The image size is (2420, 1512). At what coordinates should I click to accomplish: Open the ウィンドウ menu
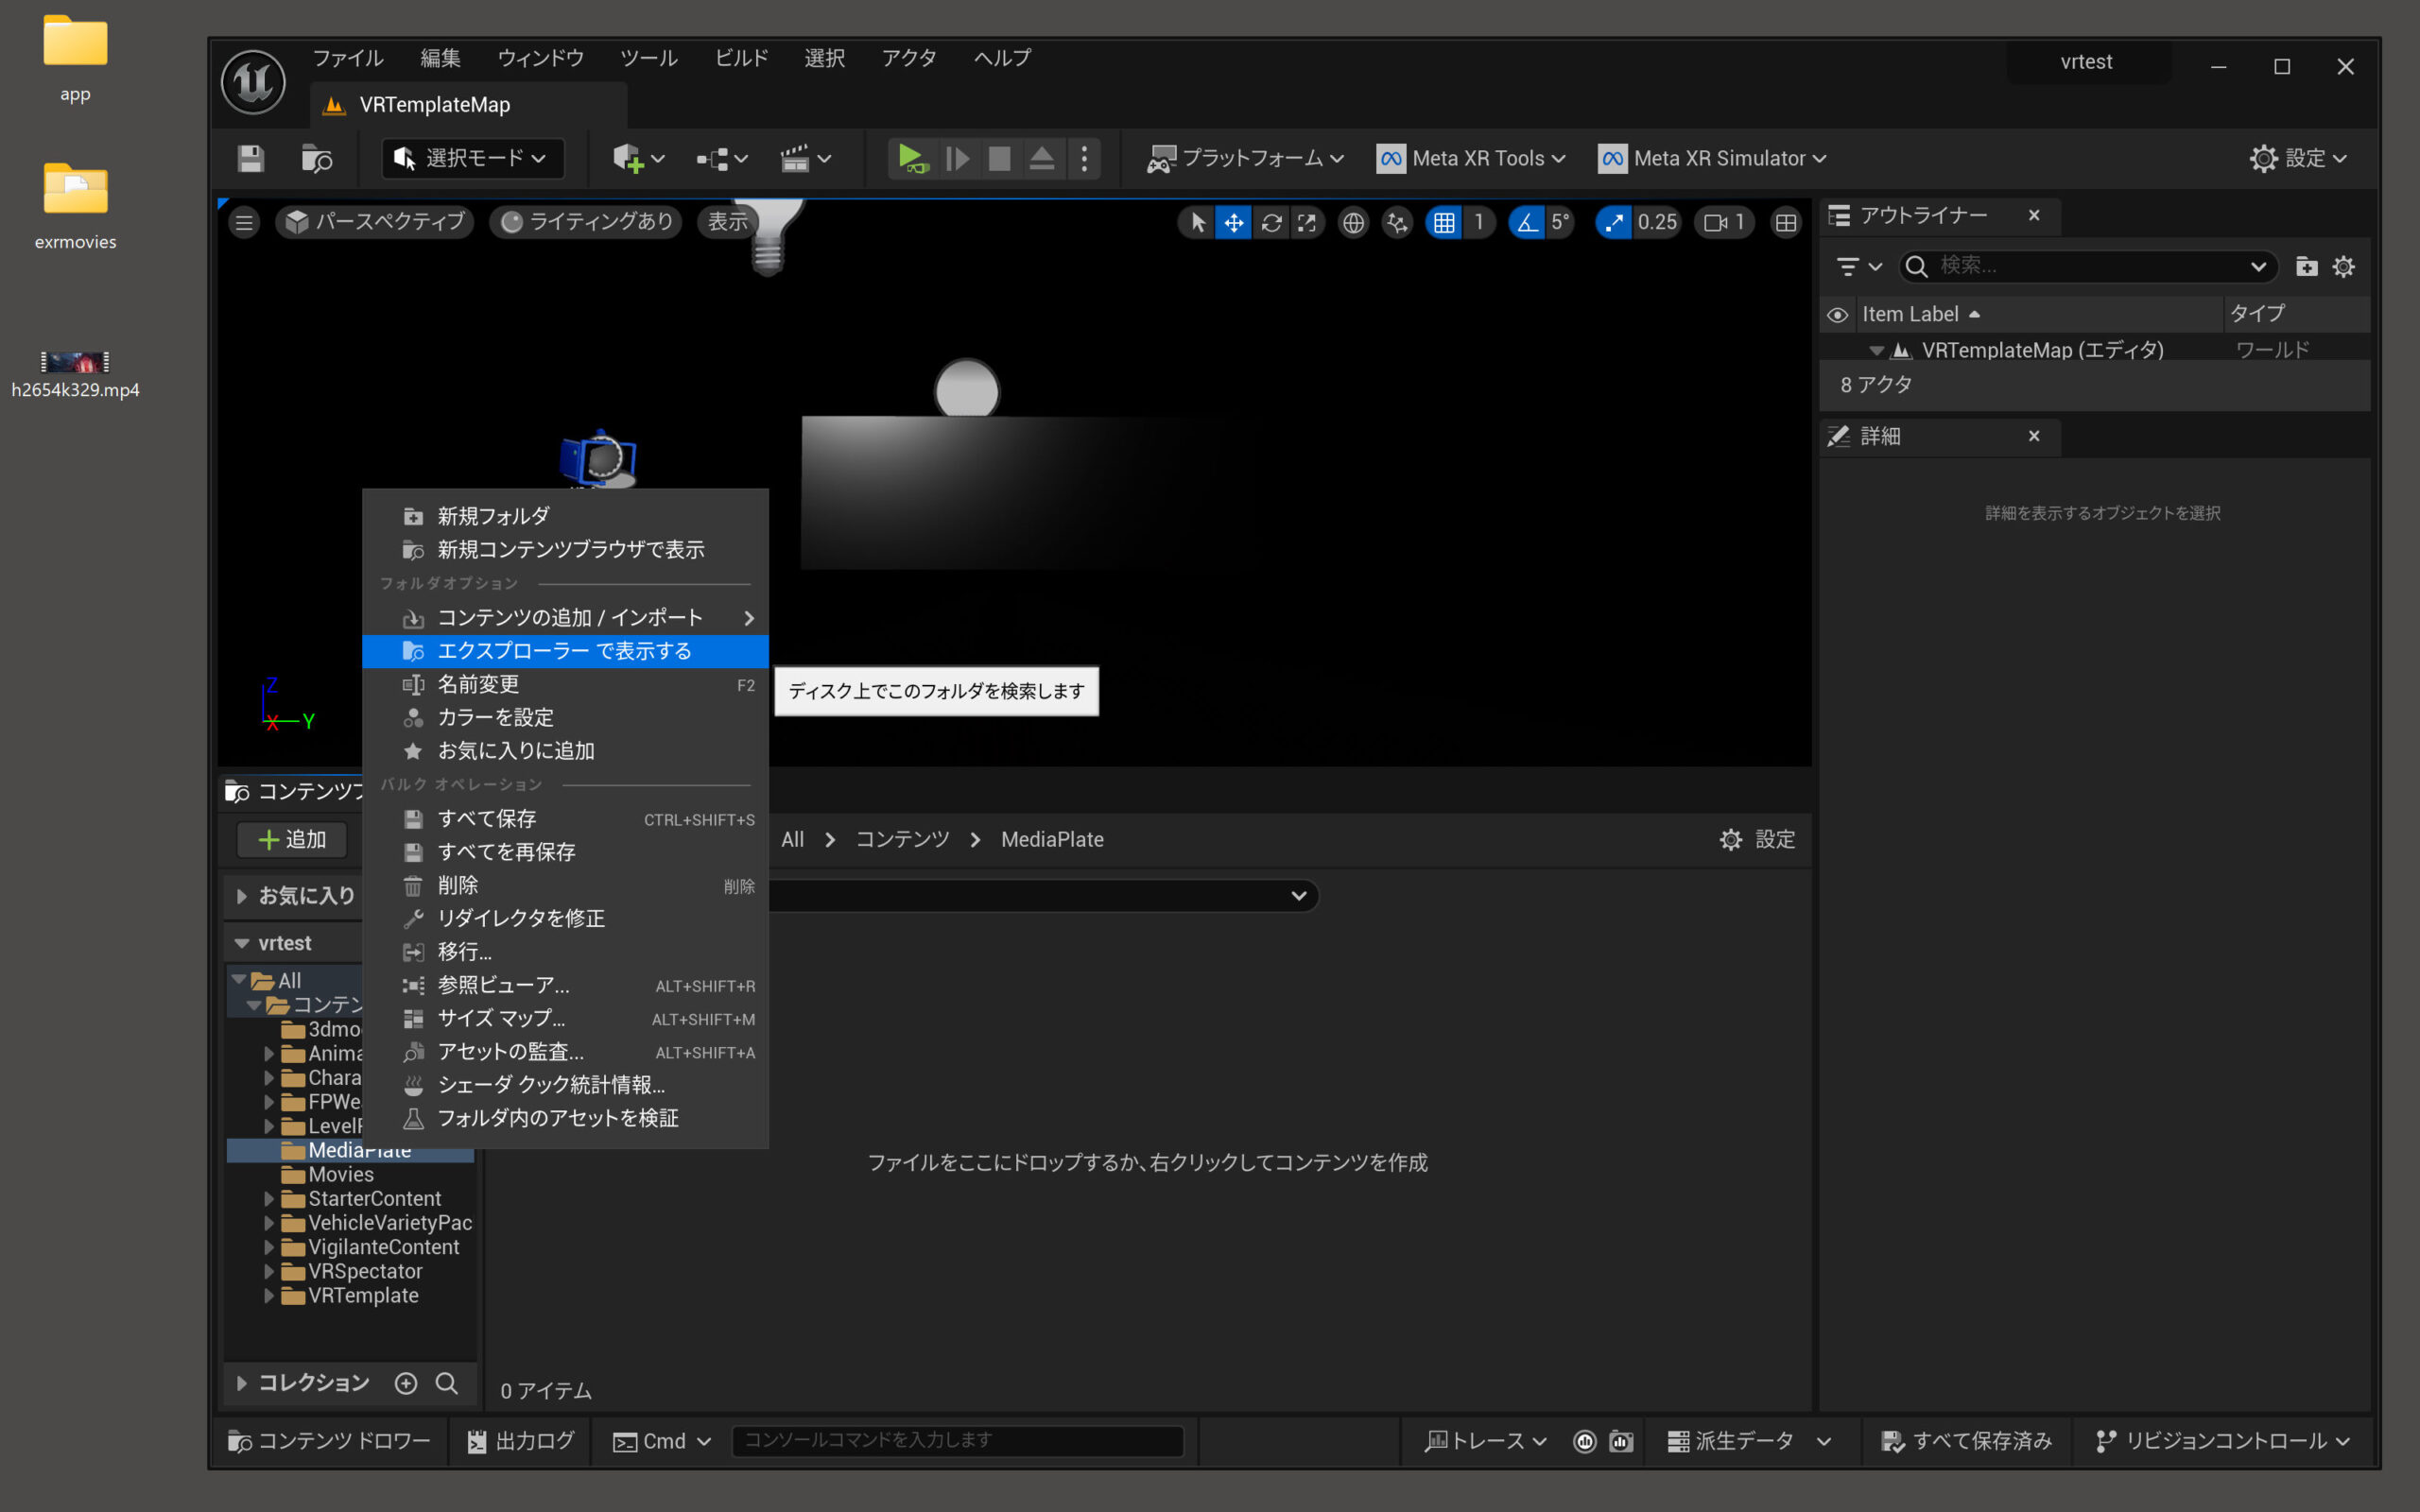pyautogui.click(x=540, y=58)
